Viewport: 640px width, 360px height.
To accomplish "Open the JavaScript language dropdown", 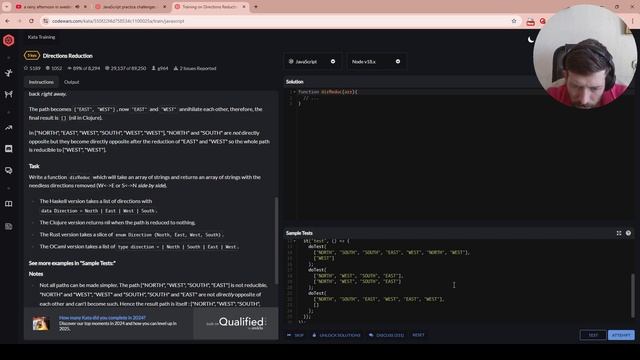I will (312, 62).
